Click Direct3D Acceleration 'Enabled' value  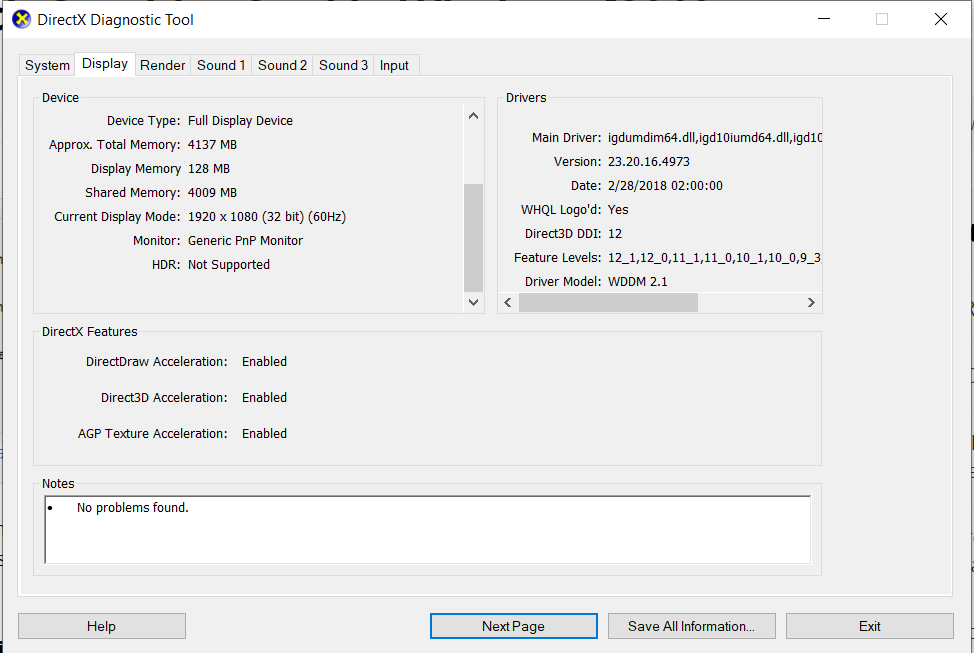[x=265, y=398]
